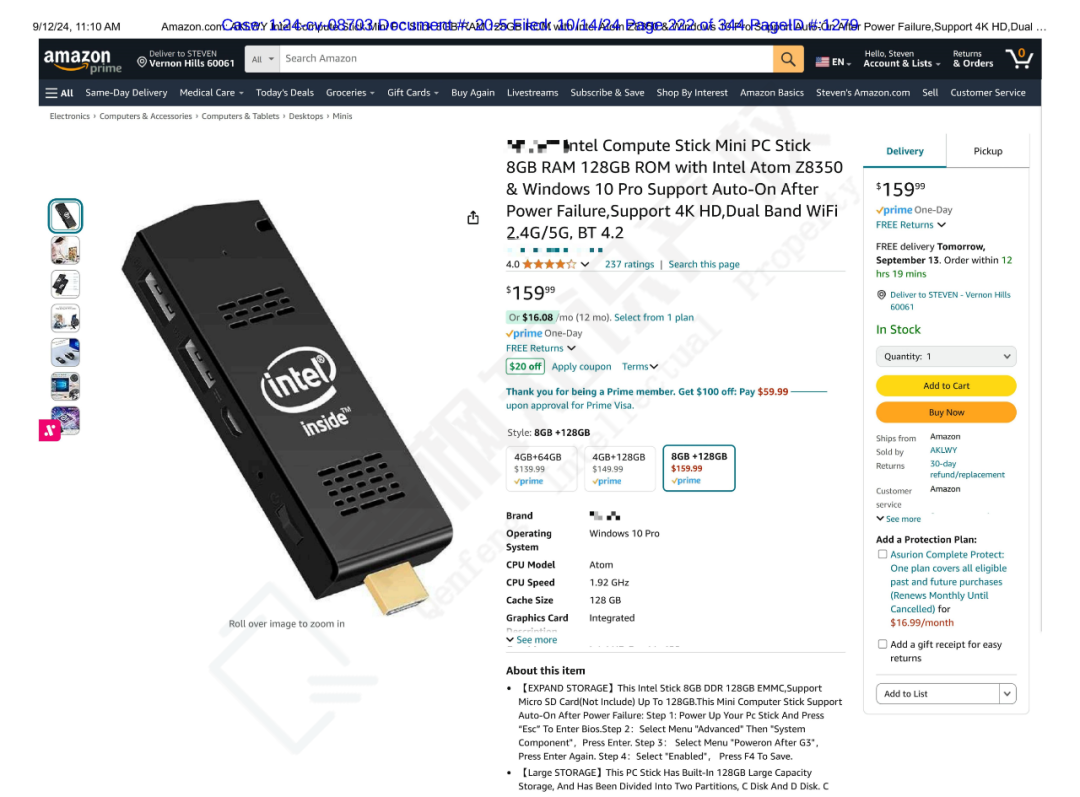Screen dimensions: 1080x797
Task: Click the star rating popover chevron
Action: (585, 264)
